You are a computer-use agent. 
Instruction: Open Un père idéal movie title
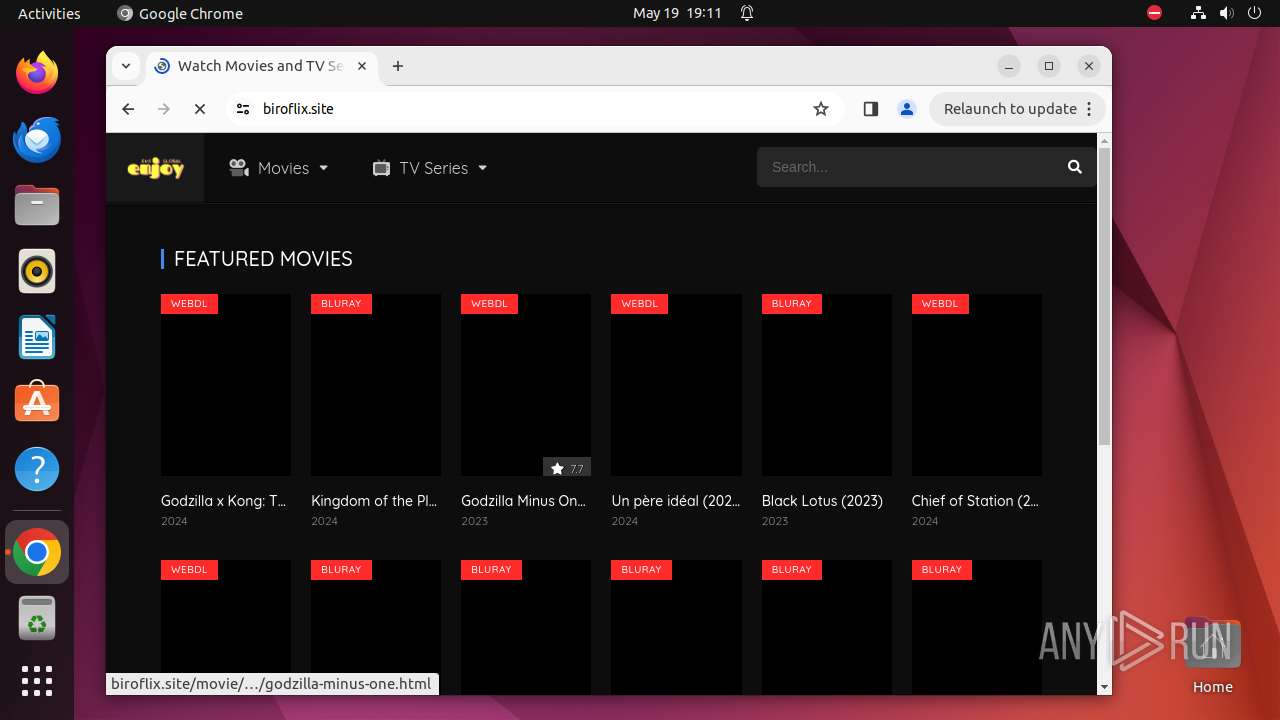tap(676, 501)
